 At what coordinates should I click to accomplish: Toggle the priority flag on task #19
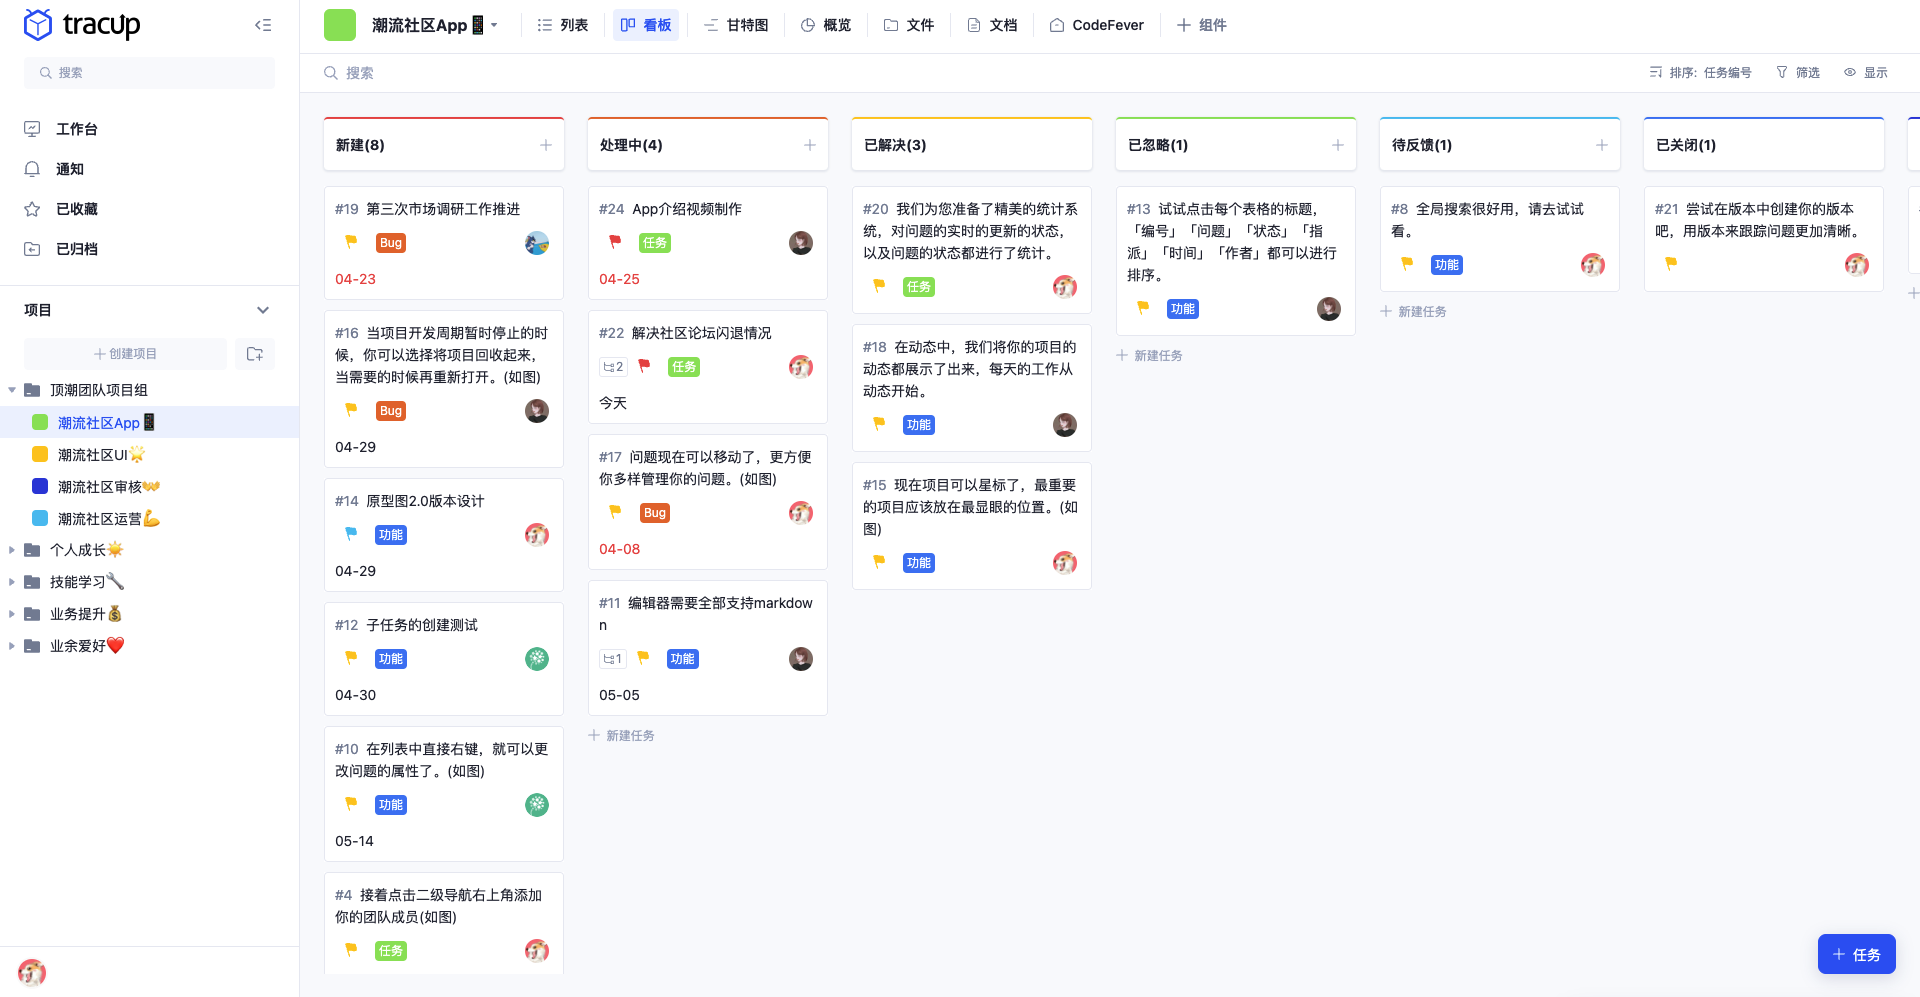[x=350, y=242]
